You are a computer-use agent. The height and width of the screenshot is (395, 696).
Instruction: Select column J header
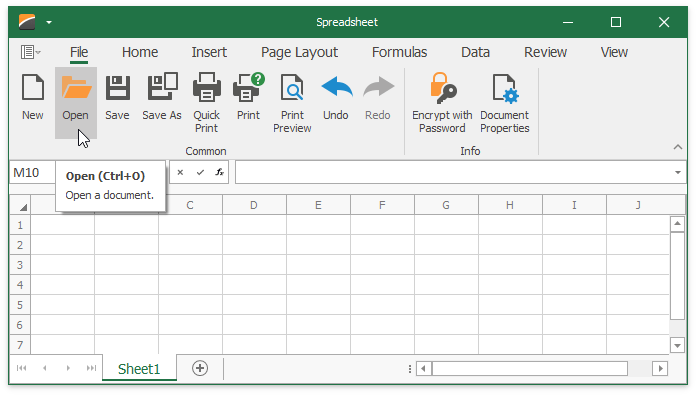(x=638, y=205)
